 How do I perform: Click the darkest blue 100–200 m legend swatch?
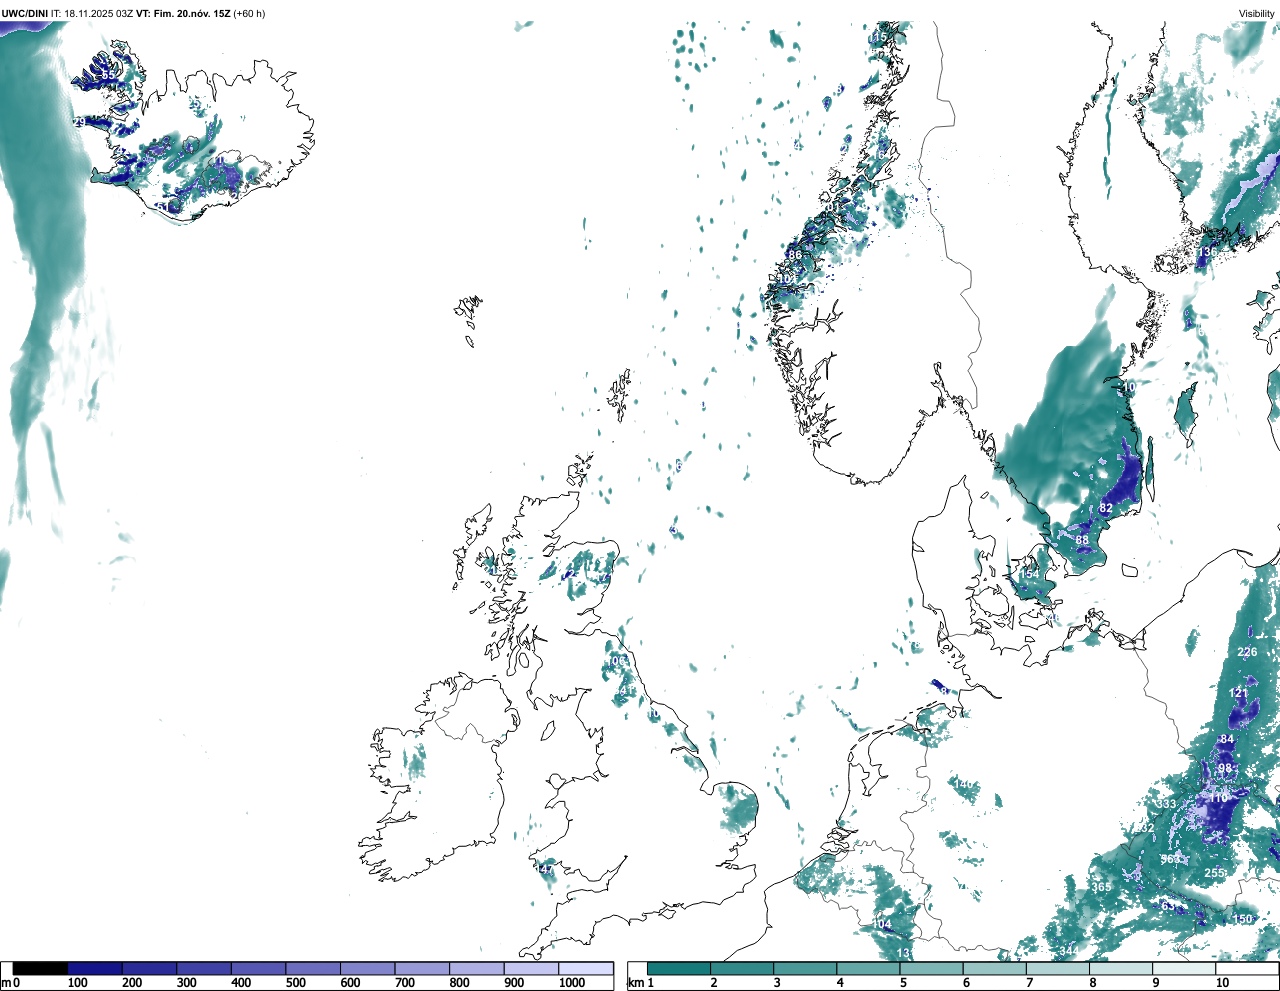click(95, 969)
